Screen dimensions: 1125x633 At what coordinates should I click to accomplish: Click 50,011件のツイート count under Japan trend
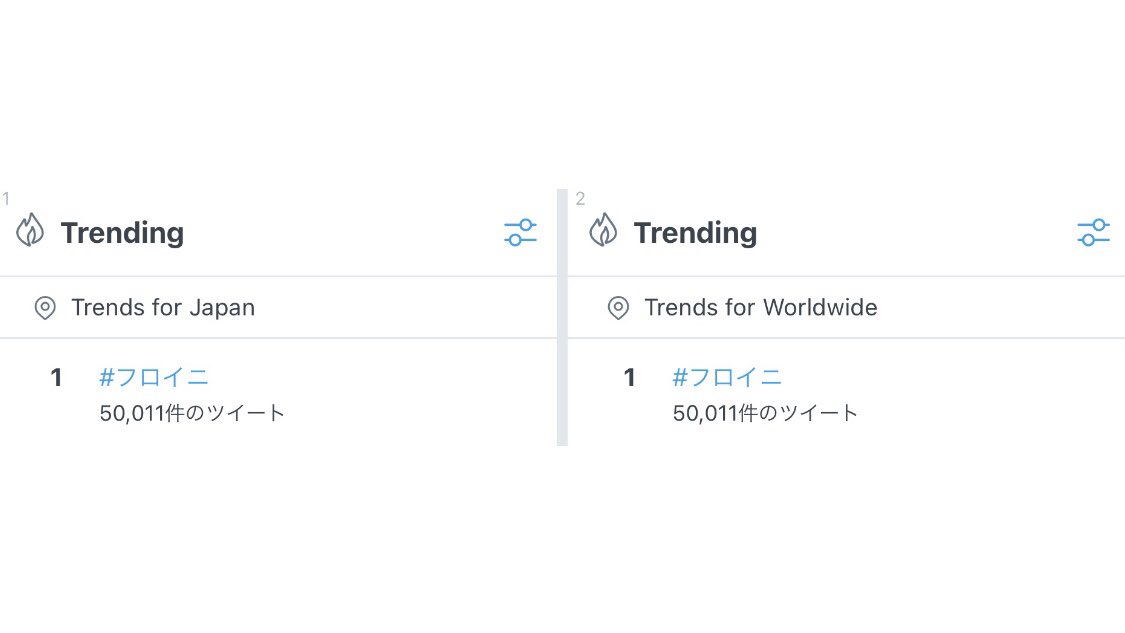tap(192, 413)
